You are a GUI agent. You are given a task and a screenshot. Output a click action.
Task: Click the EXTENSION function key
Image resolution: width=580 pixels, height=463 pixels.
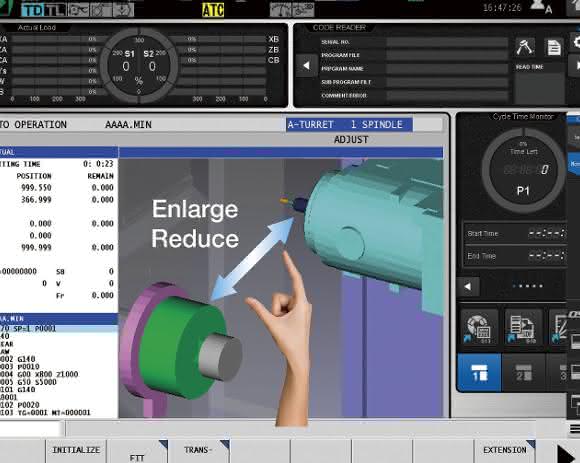(x=505, y=450)
